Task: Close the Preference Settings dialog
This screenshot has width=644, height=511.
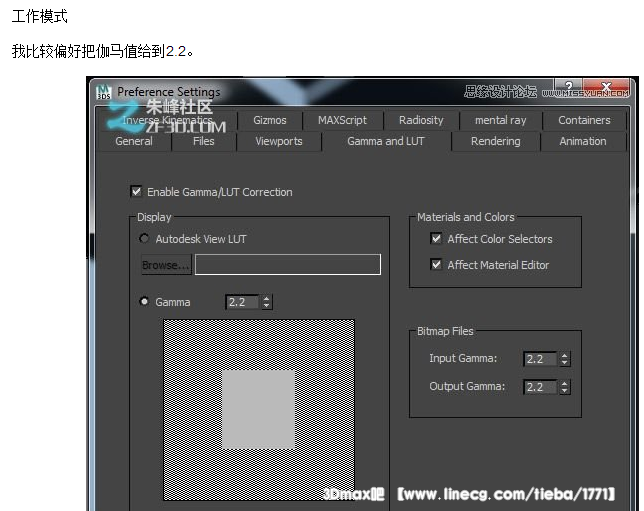Action: (x=606, y=87)
